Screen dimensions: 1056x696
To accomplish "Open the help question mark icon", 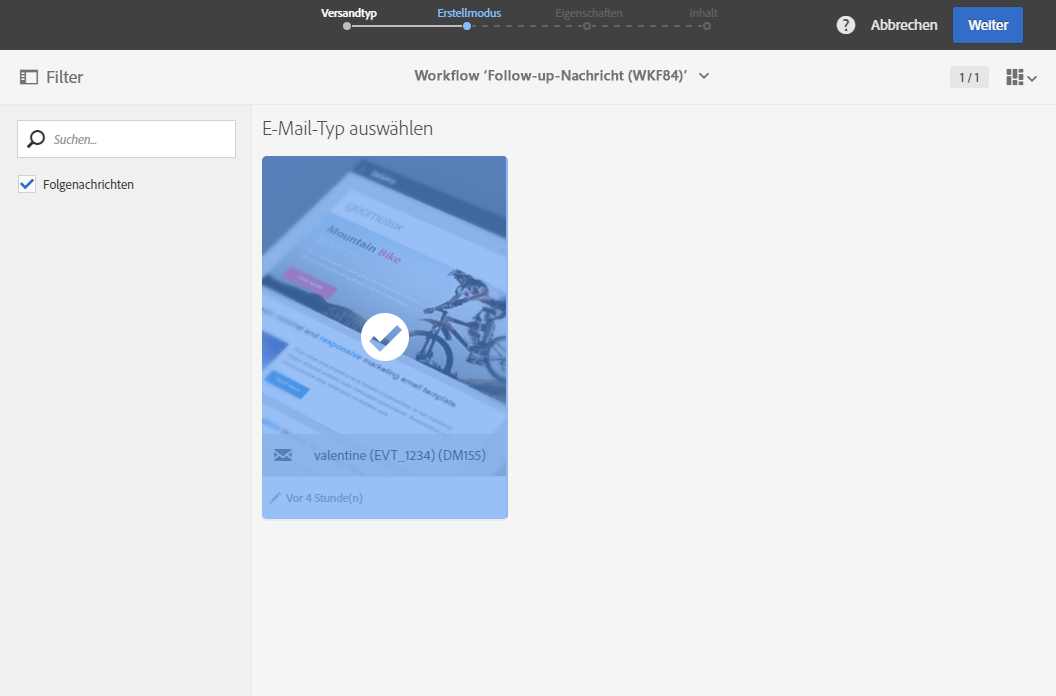I will tap(845, 25).
